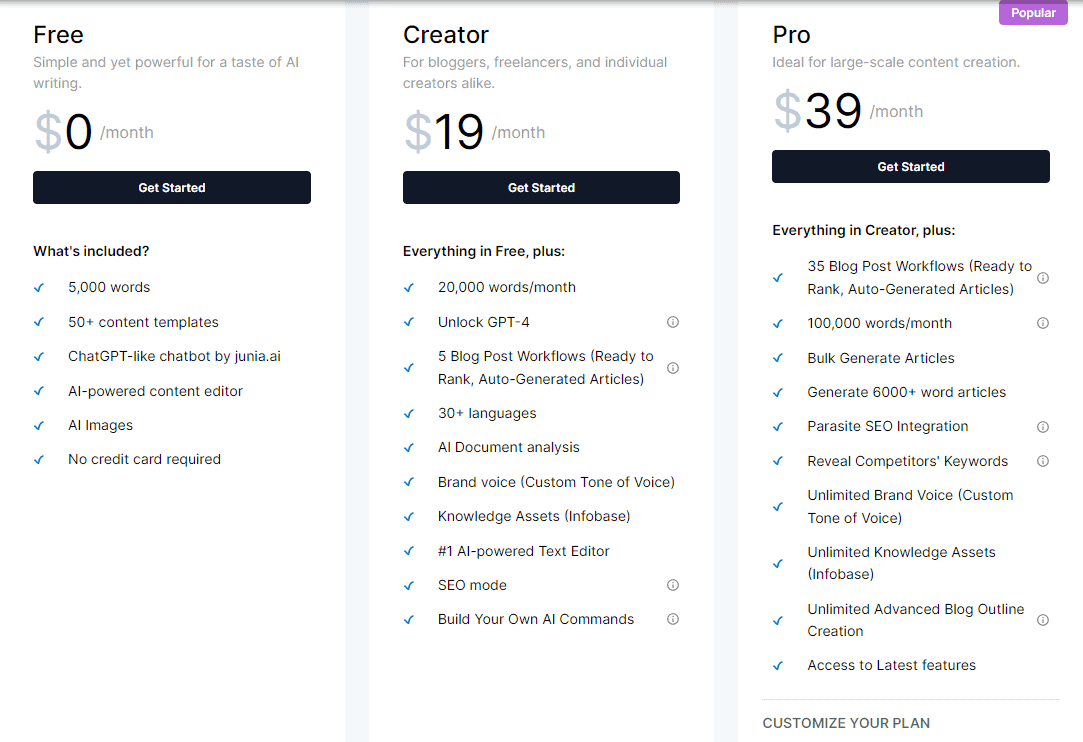Click the Access to Latest features entry

891,665
